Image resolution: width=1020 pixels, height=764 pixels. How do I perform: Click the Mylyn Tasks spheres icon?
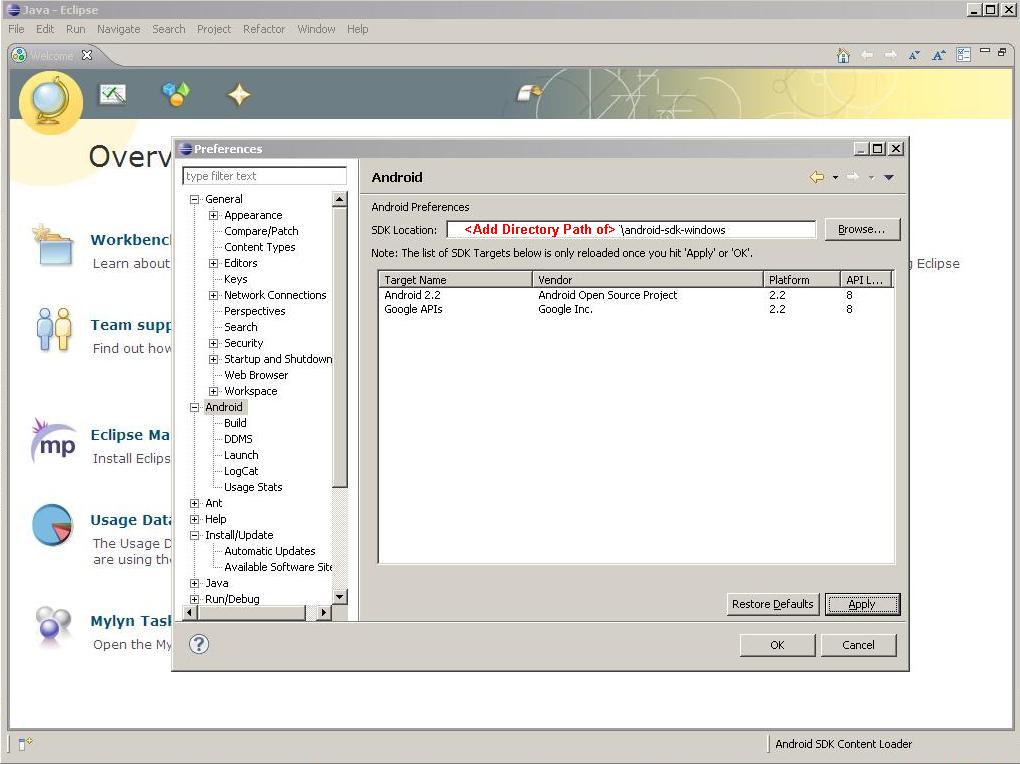click(53, 626)
